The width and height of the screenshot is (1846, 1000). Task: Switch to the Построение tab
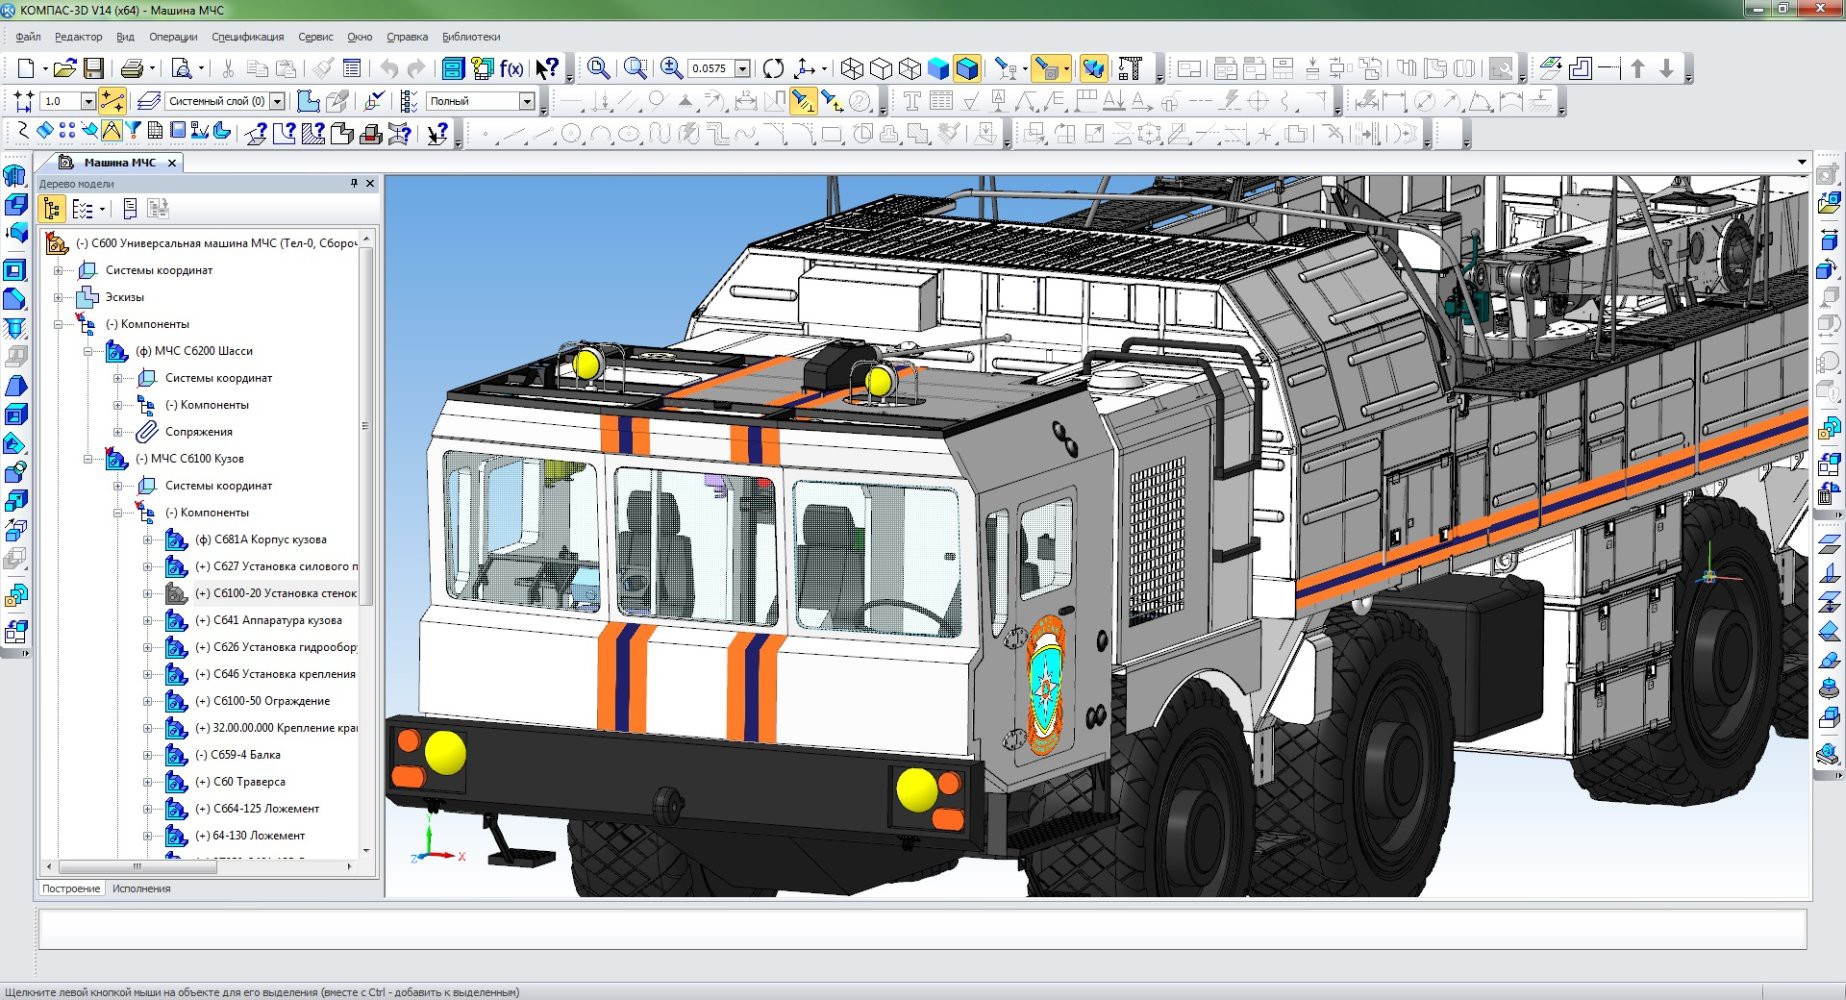[x=71, y=888]
